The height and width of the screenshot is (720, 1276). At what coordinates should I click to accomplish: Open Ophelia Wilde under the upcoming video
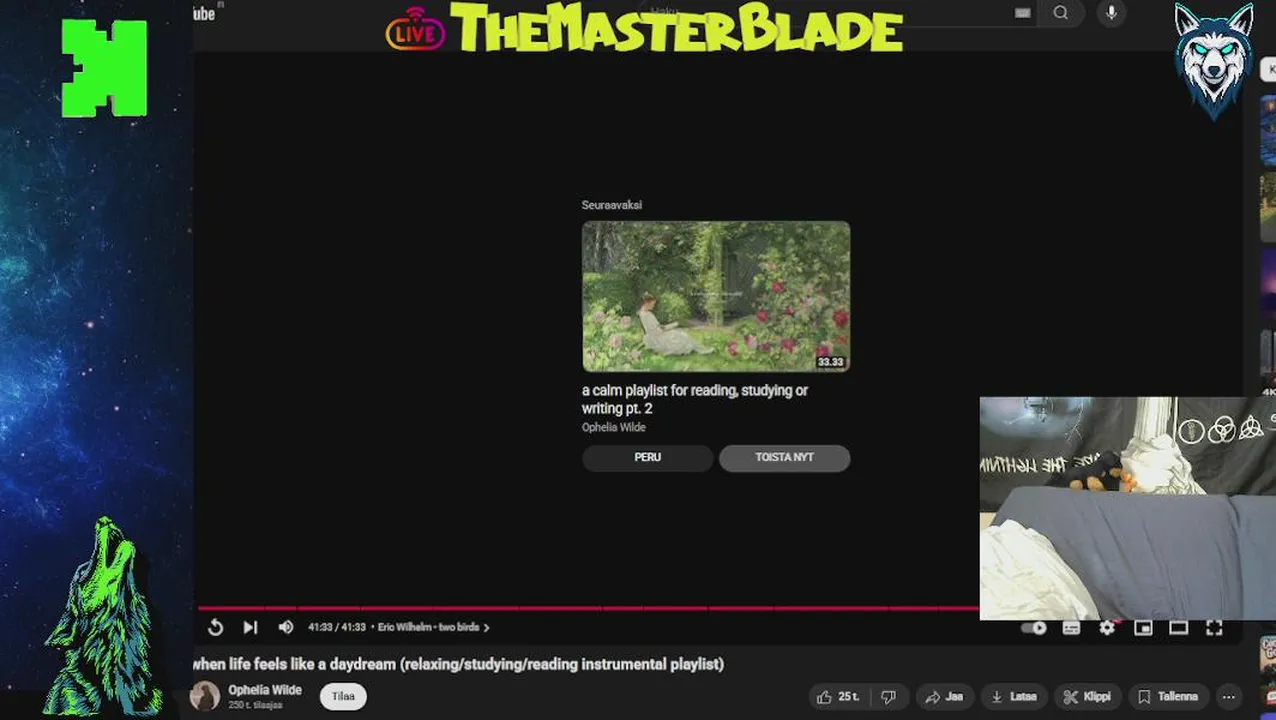[614, 427]
